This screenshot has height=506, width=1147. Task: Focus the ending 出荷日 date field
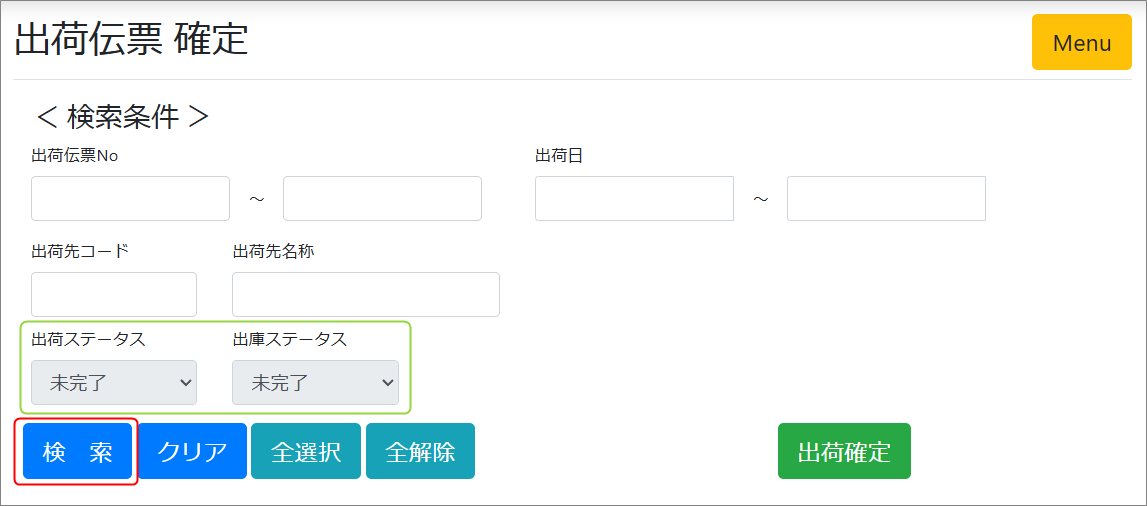pyautogui.click(x=886, y=198)
